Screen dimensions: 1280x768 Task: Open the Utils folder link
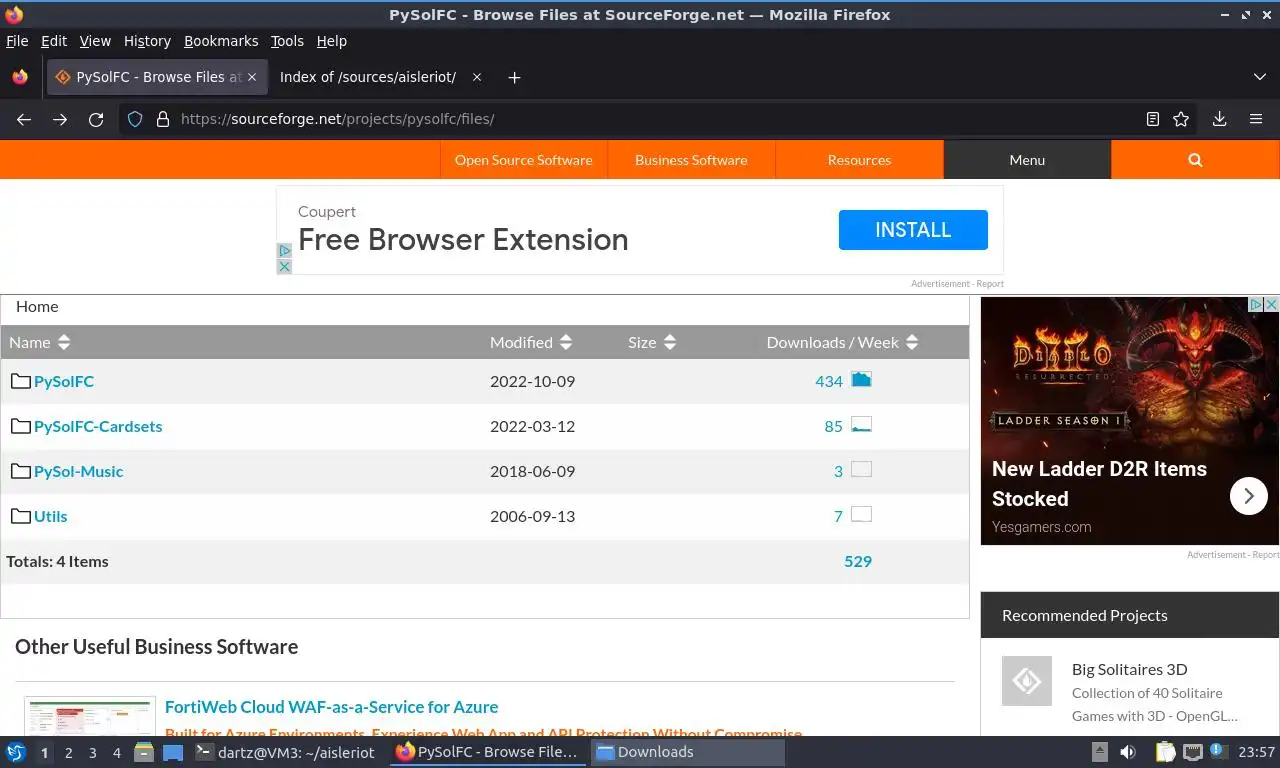pos(51,516)
